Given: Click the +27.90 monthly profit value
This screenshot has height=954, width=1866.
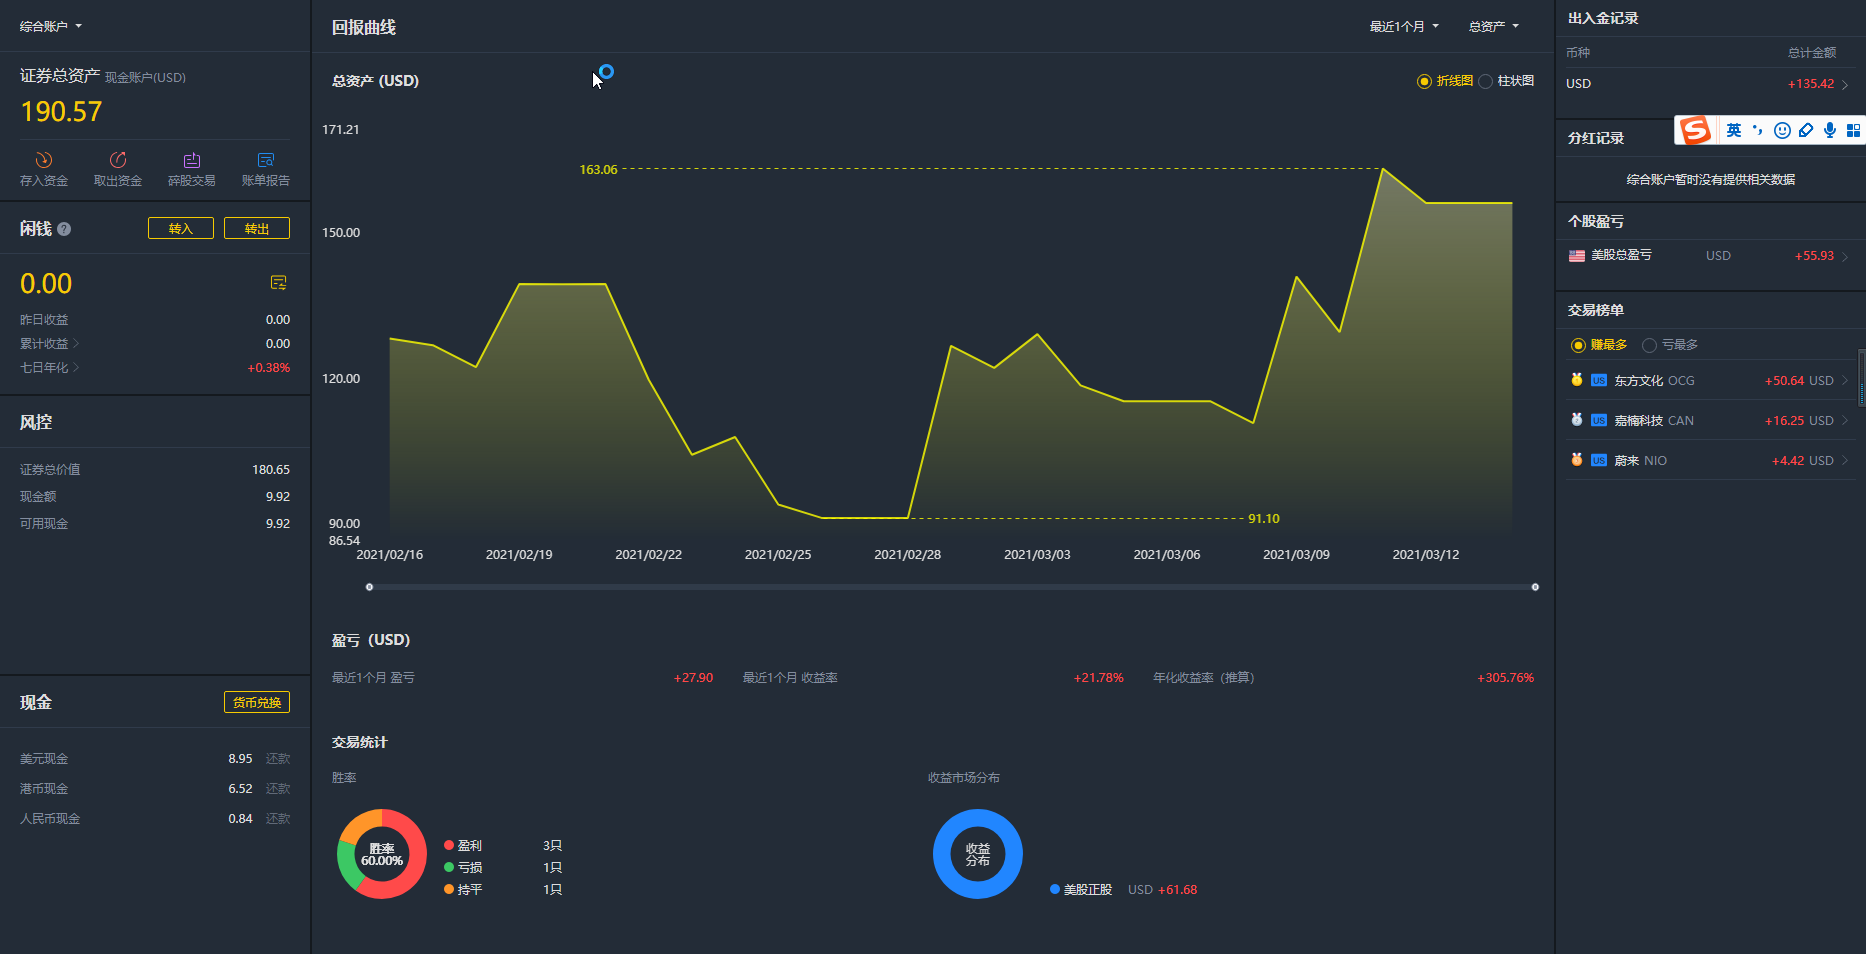Looking at the screenshot, I should 694,678.
